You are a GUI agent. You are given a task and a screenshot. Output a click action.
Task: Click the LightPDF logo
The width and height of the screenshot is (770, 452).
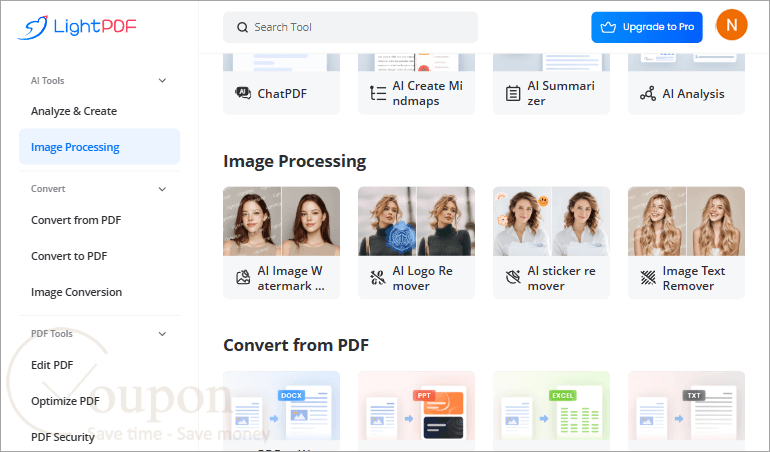[x=77, y=27]
